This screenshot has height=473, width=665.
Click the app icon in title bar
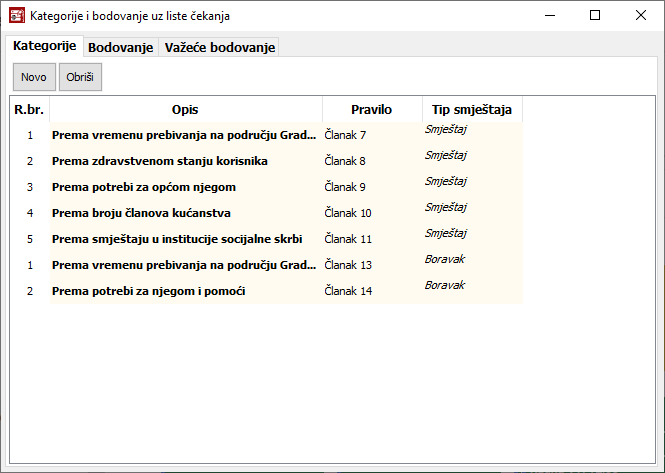pos(16,16)
